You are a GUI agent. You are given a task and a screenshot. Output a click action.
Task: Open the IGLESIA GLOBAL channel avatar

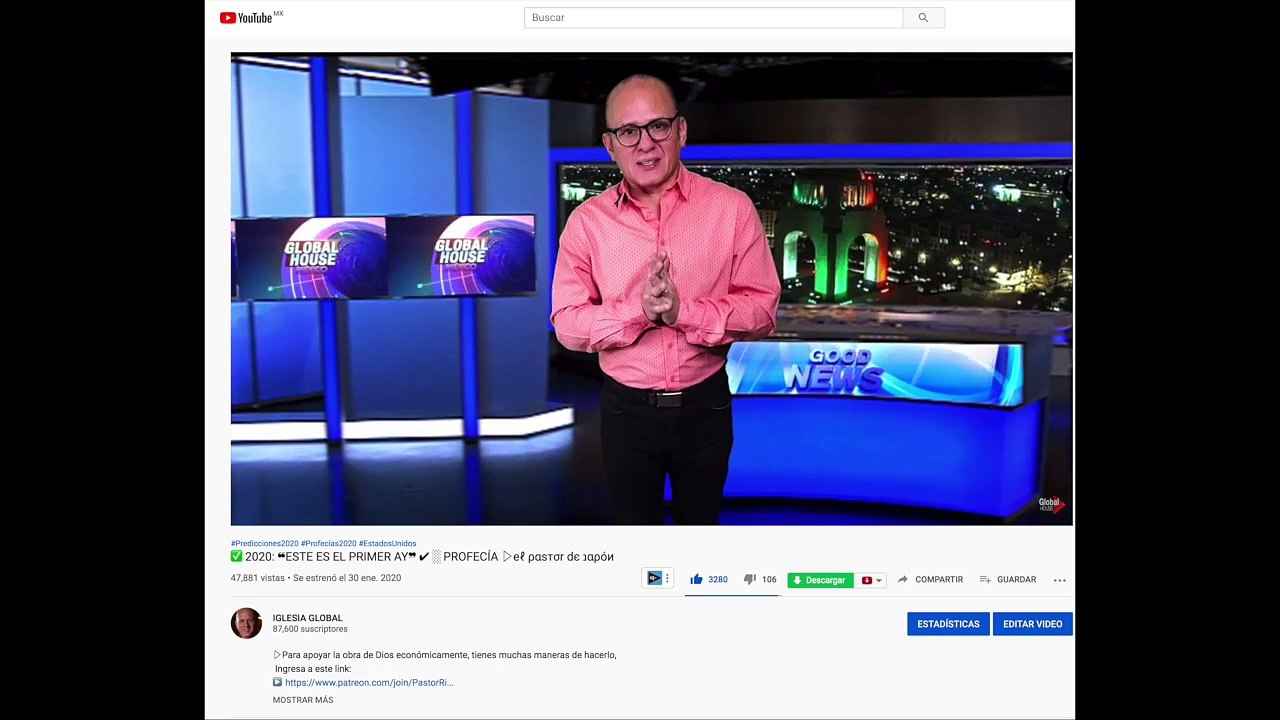click(246, 623)
